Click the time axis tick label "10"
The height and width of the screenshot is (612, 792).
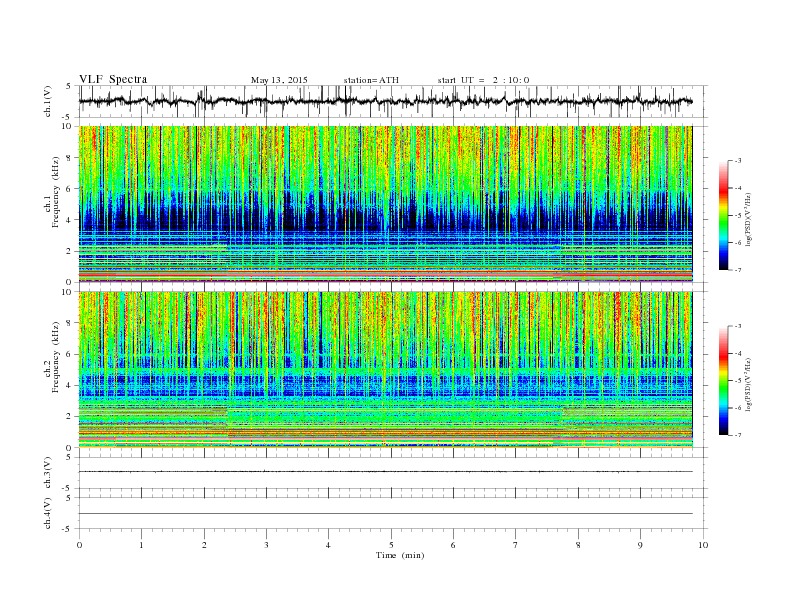pos(703,545)
